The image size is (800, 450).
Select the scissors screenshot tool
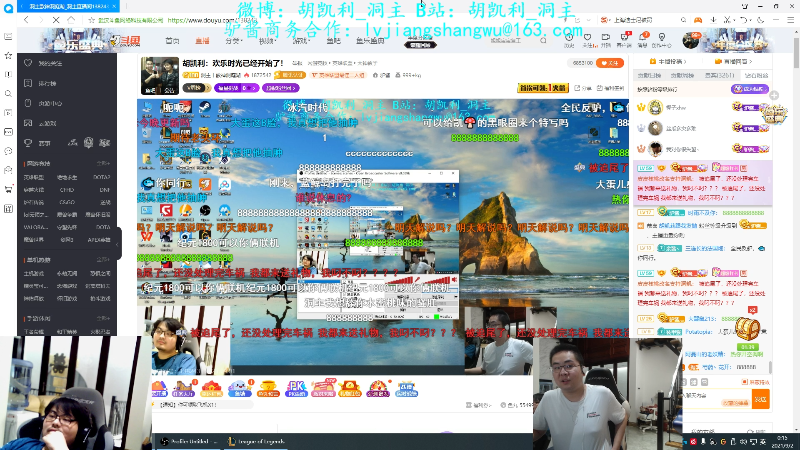coord(728,20)
